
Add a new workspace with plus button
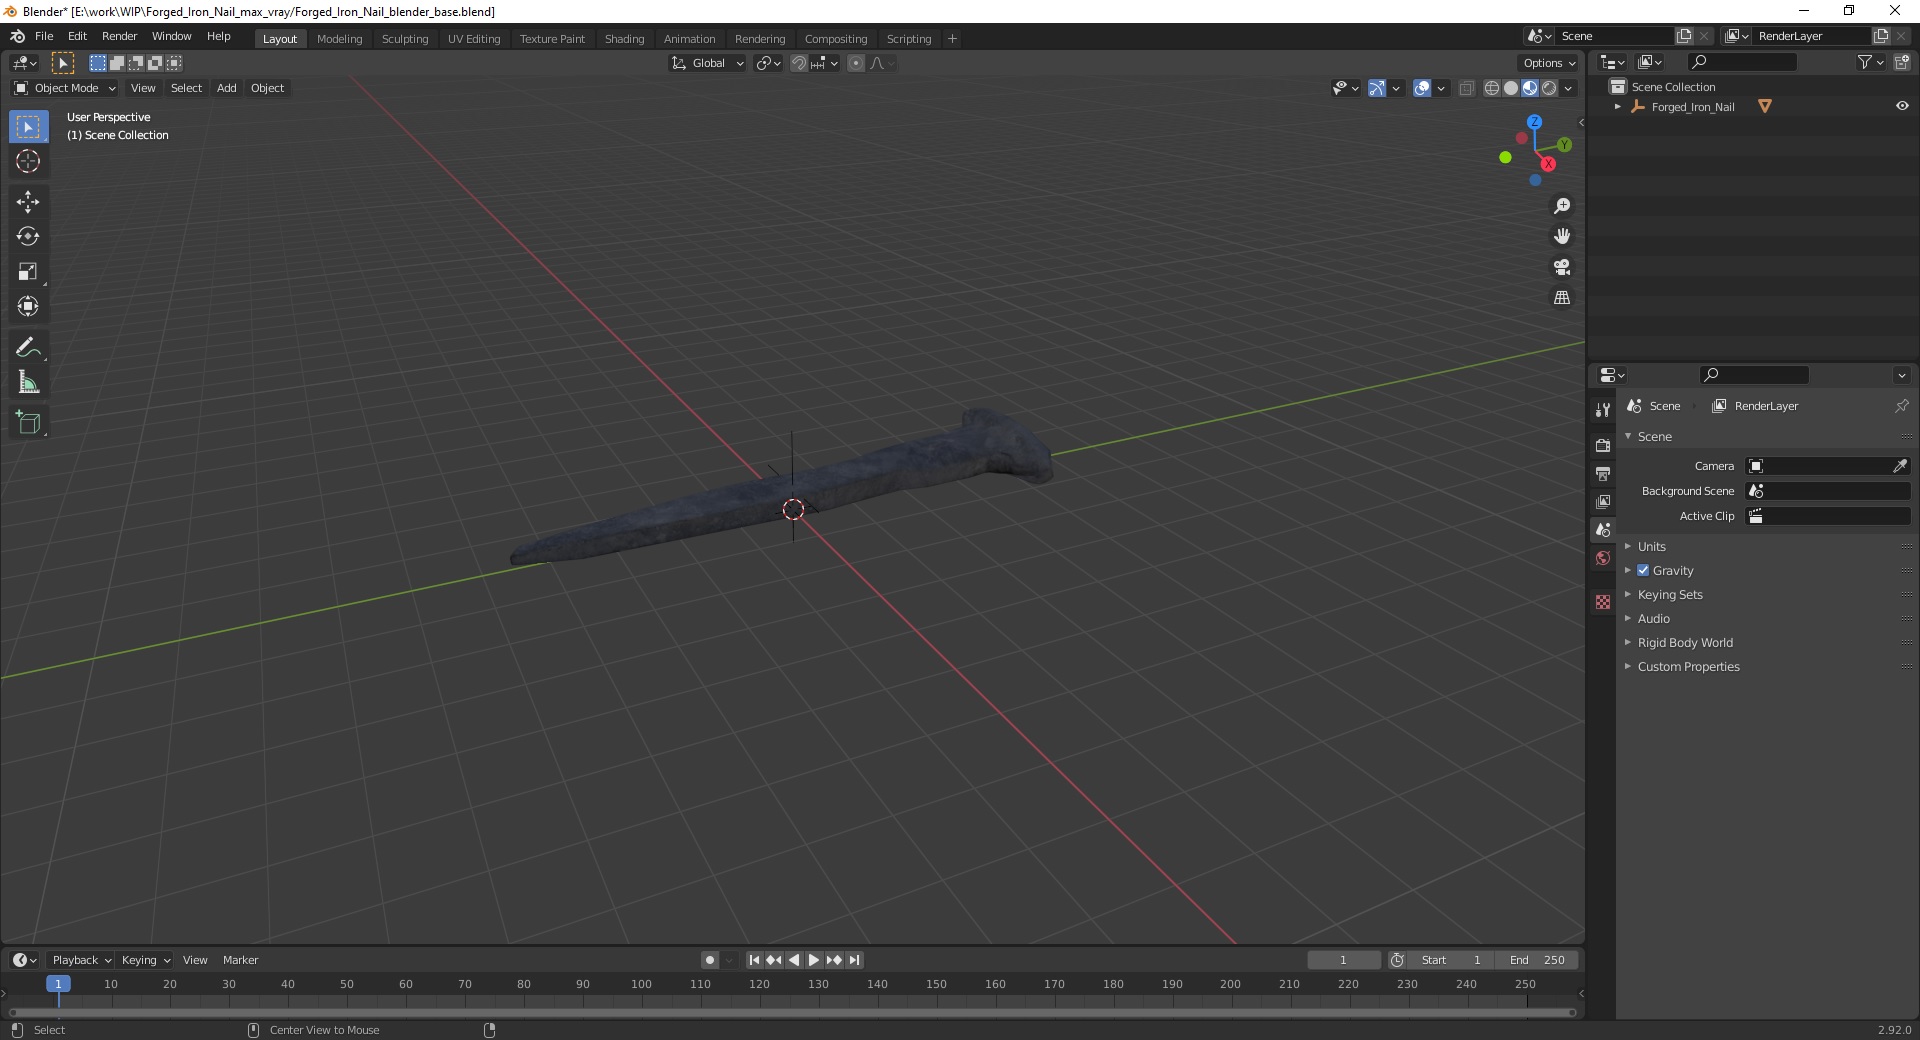tap(952, 38)
